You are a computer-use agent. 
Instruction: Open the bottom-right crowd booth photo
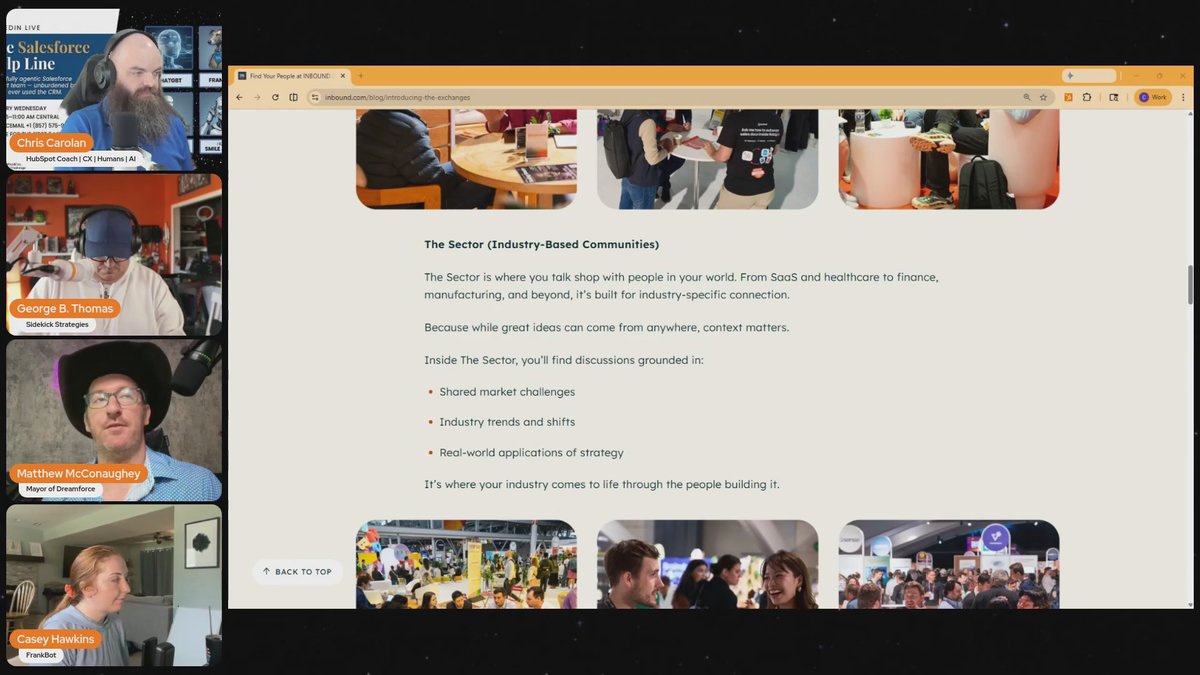948,564
